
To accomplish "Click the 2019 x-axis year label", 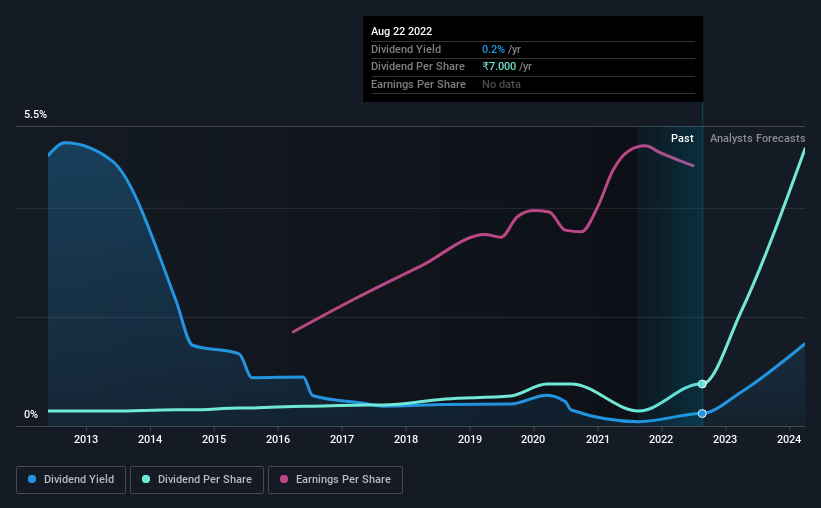I will tap(470, 439).
